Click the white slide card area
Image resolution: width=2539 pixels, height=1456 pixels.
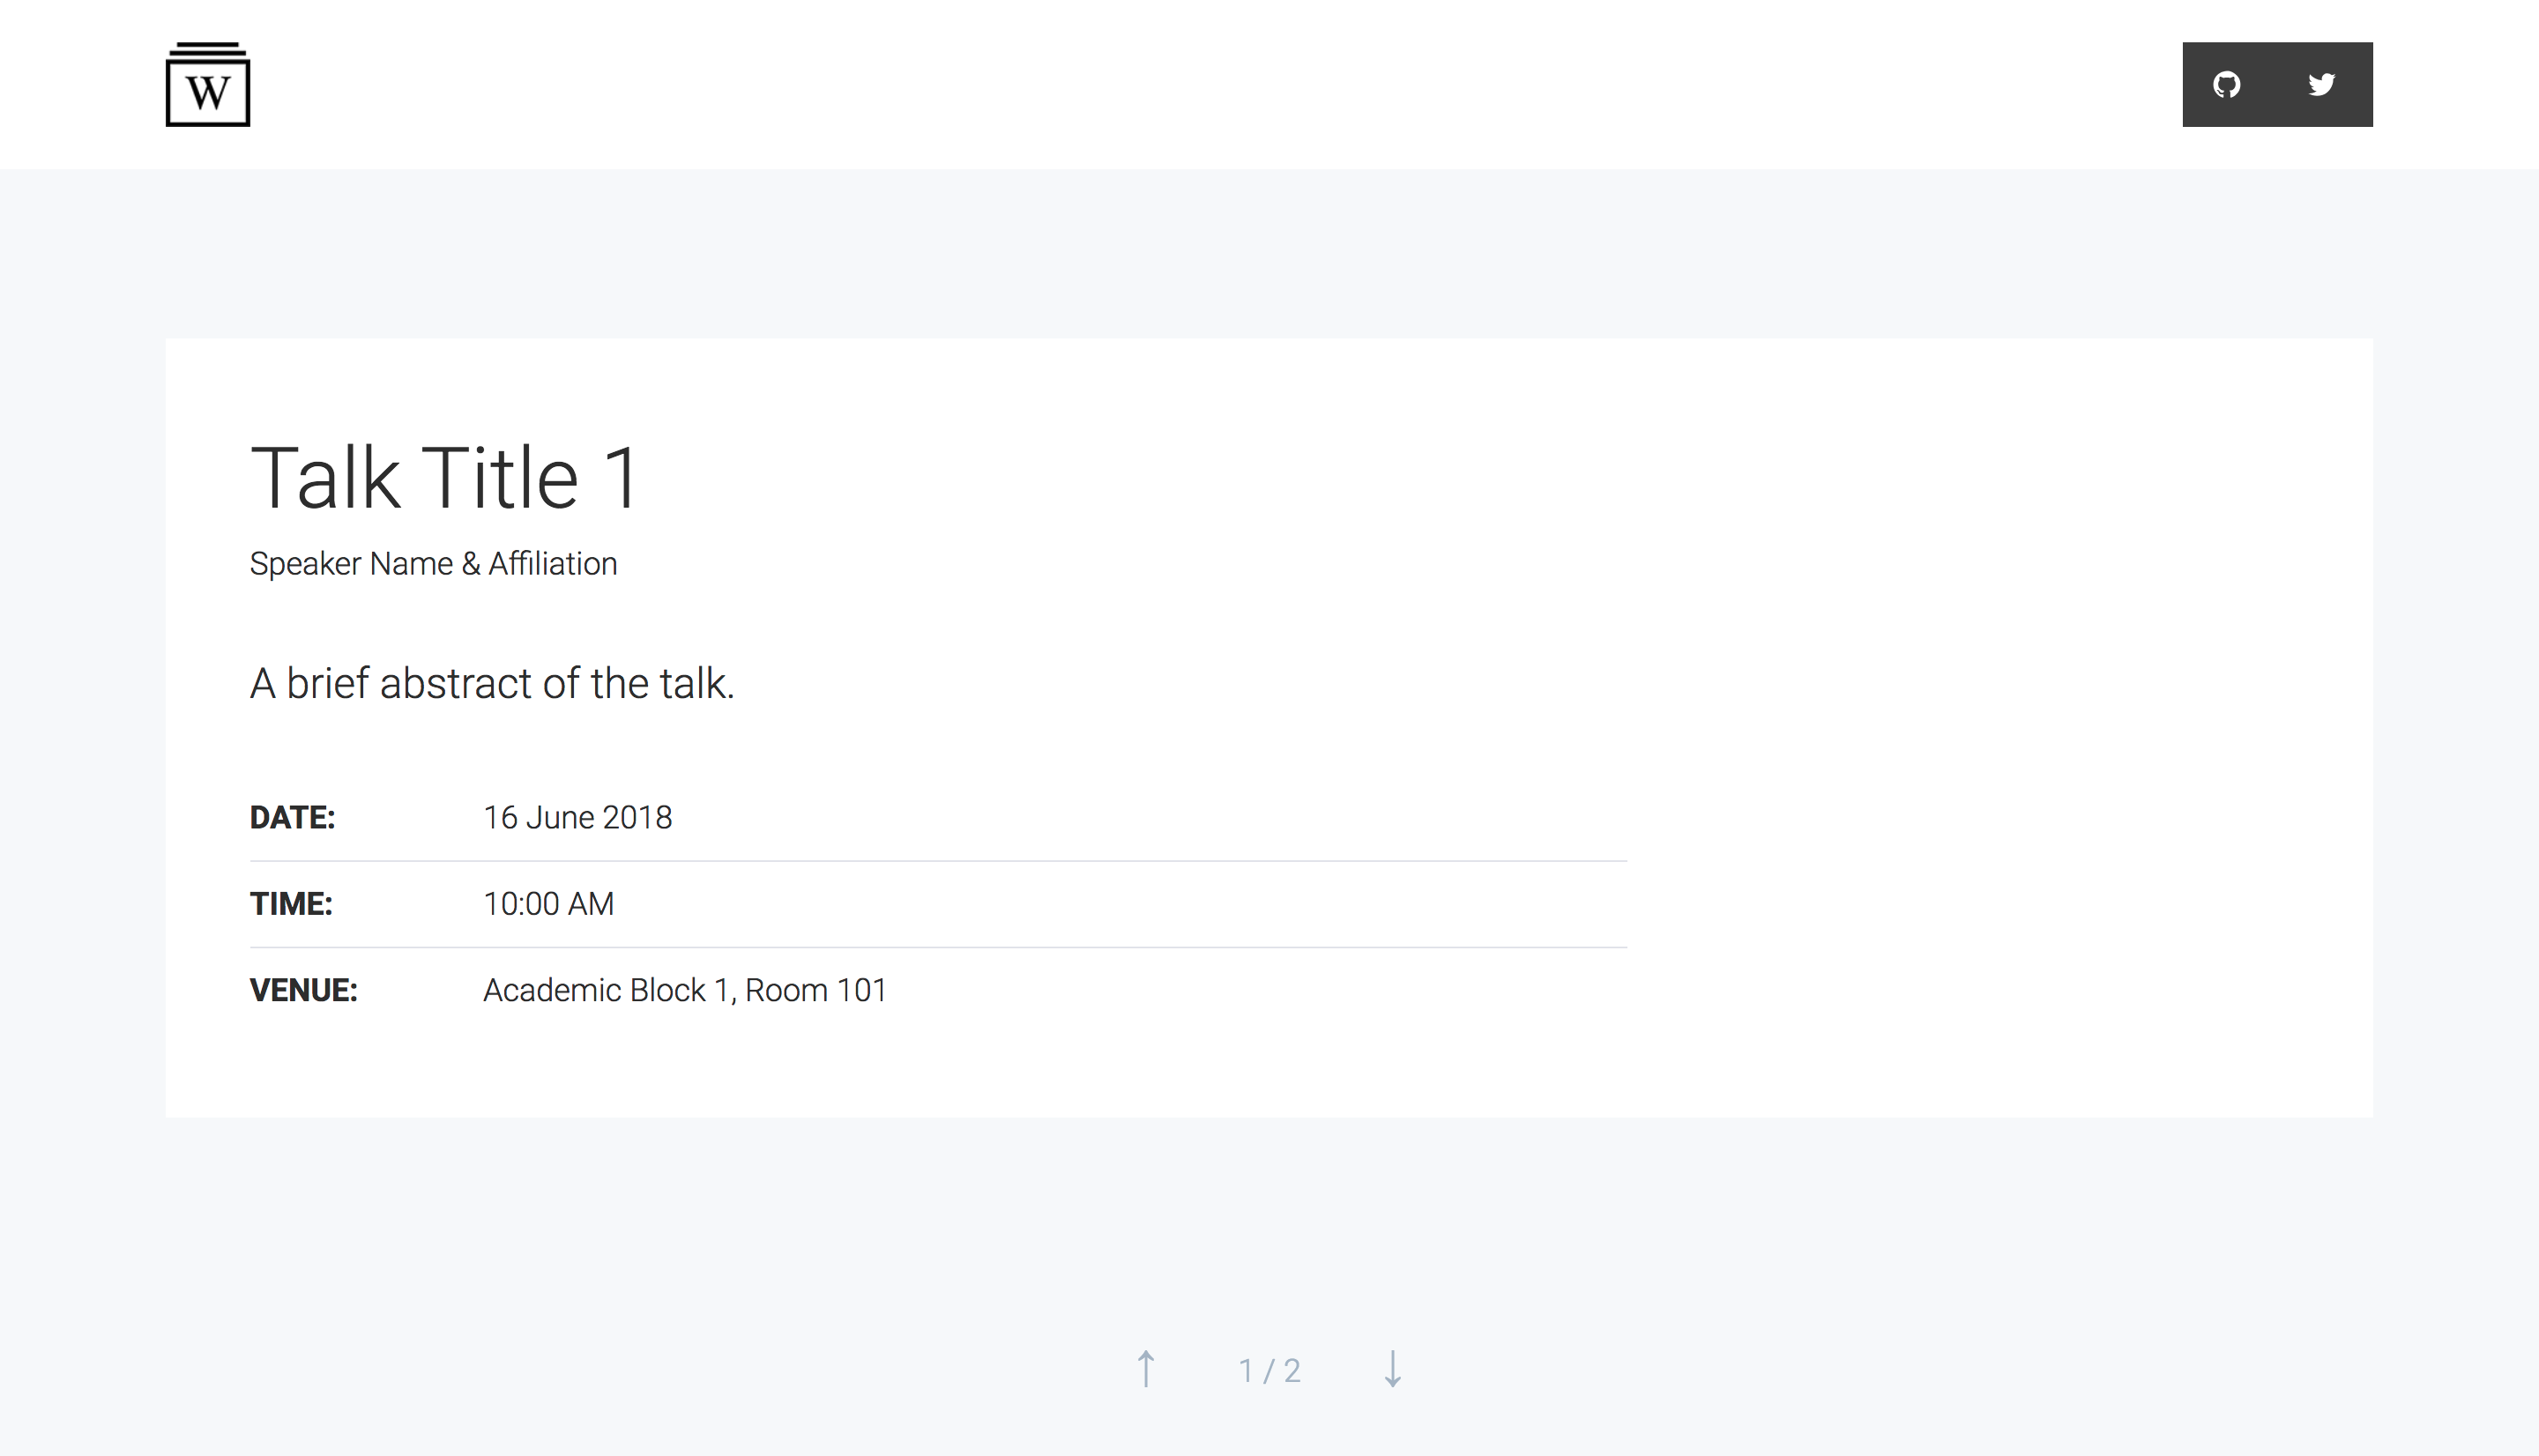pyautogui.click(x=1269, y=728)
